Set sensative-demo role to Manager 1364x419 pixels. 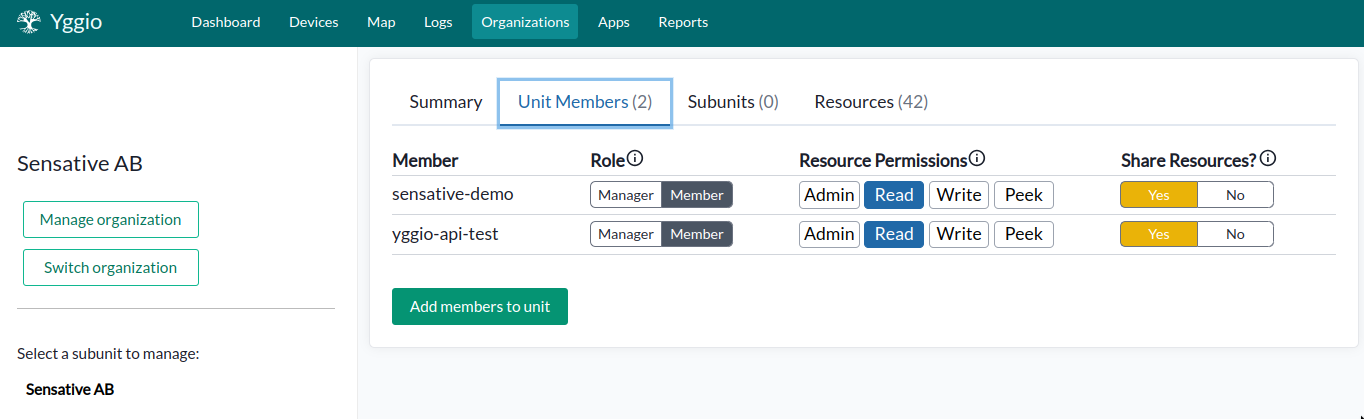point(626,195)
